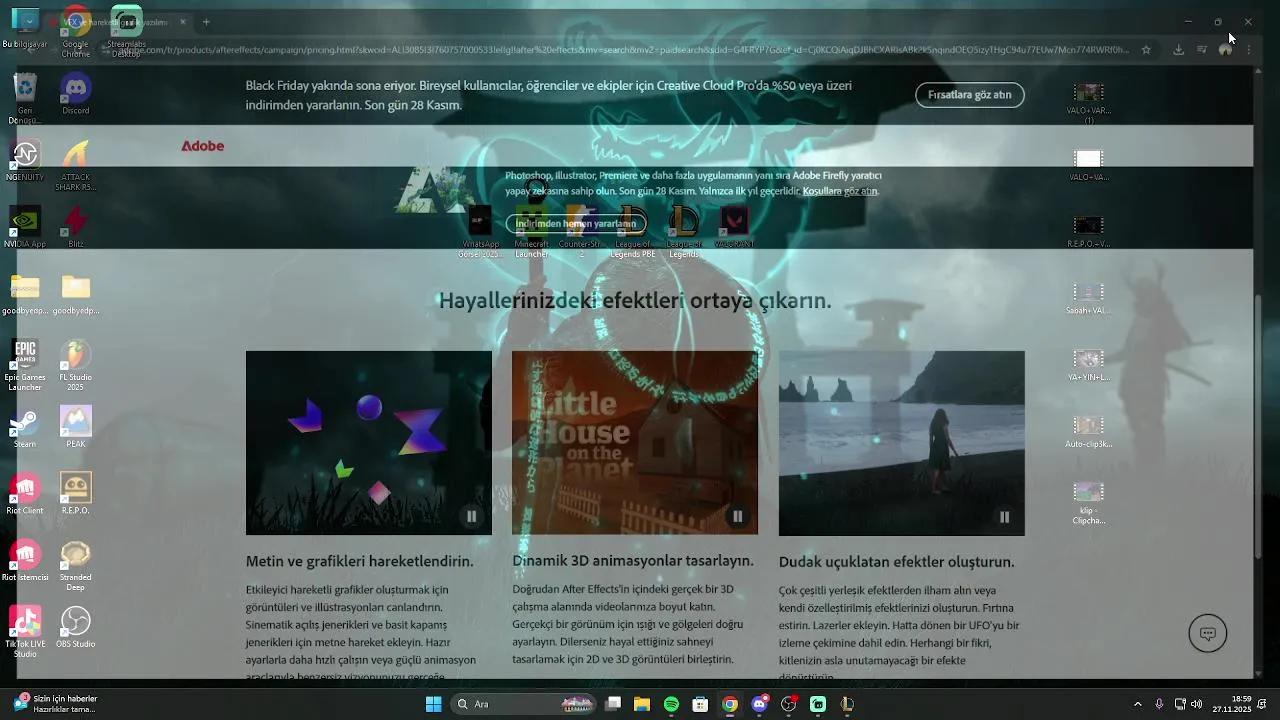Open the chat support bubble icon
The width and height of the screenshot is (1280, 720).
click(x=1208, y=633)
